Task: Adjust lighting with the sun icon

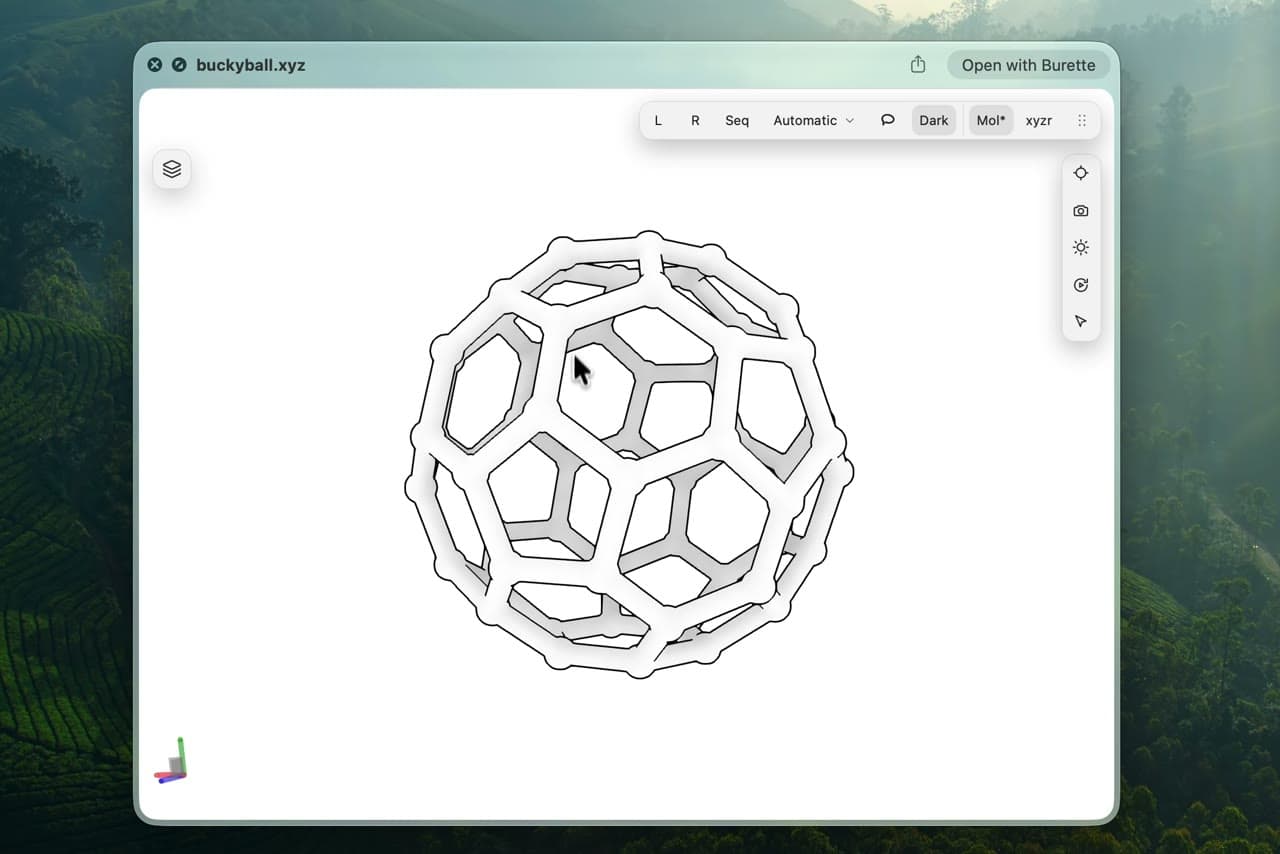Action: (1081, 248)
